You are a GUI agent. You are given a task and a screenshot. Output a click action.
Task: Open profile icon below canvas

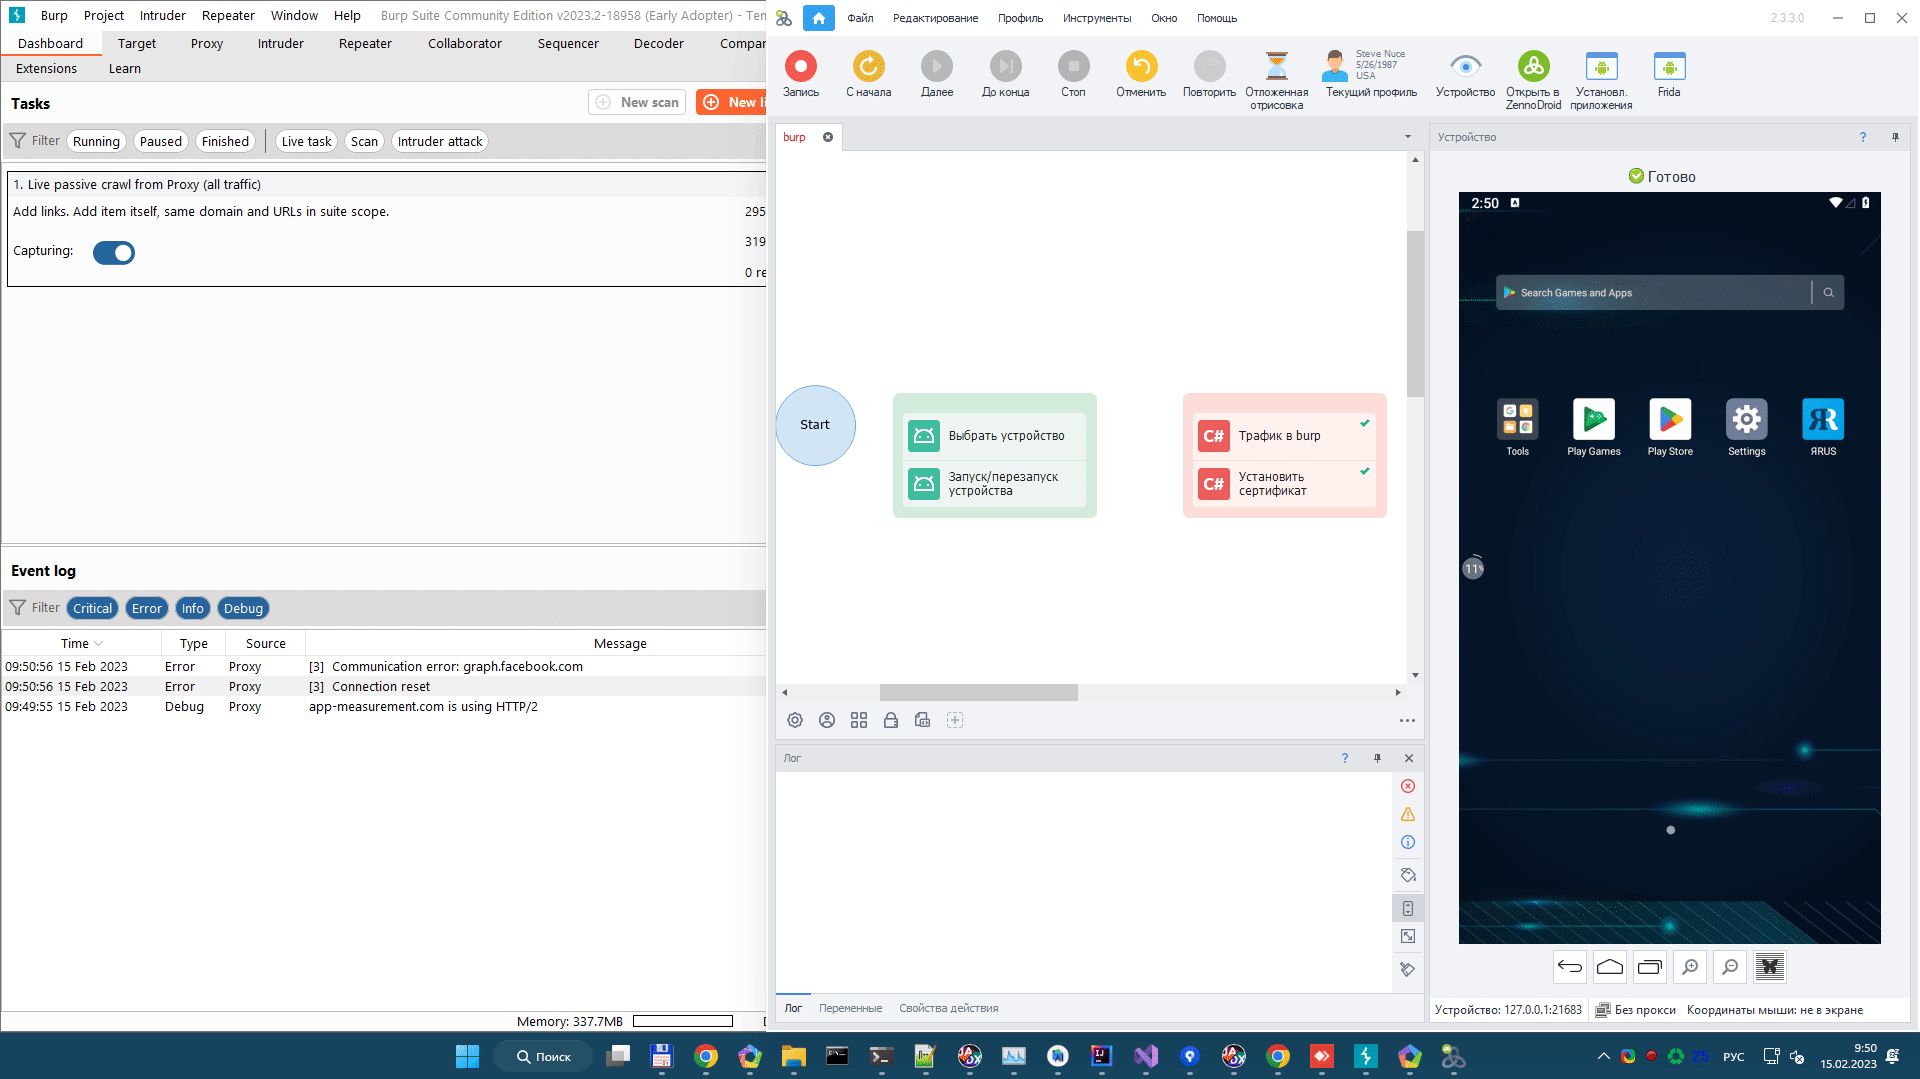click(x=827, y=720)
